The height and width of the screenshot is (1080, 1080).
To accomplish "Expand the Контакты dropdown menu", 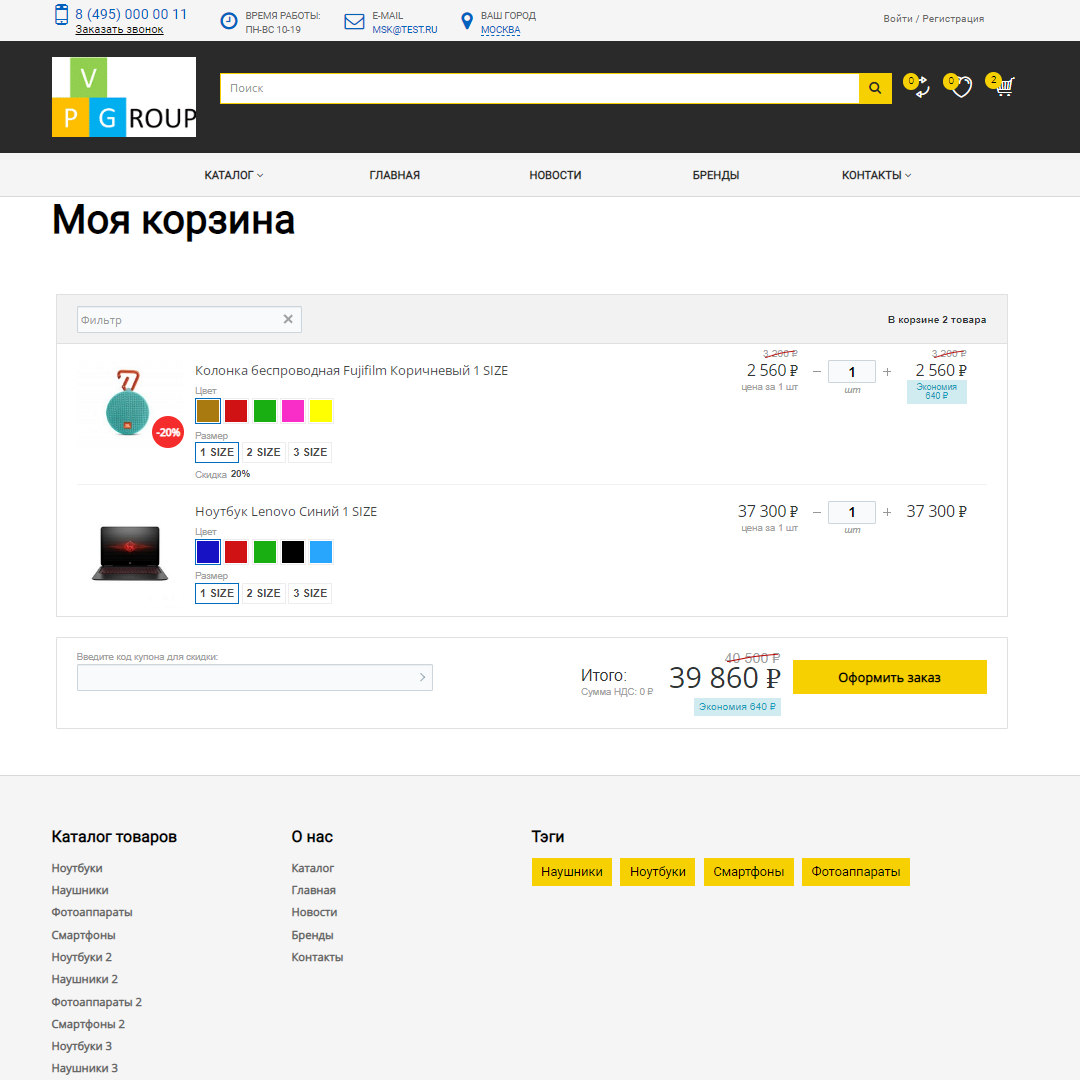I will point(876,175).
